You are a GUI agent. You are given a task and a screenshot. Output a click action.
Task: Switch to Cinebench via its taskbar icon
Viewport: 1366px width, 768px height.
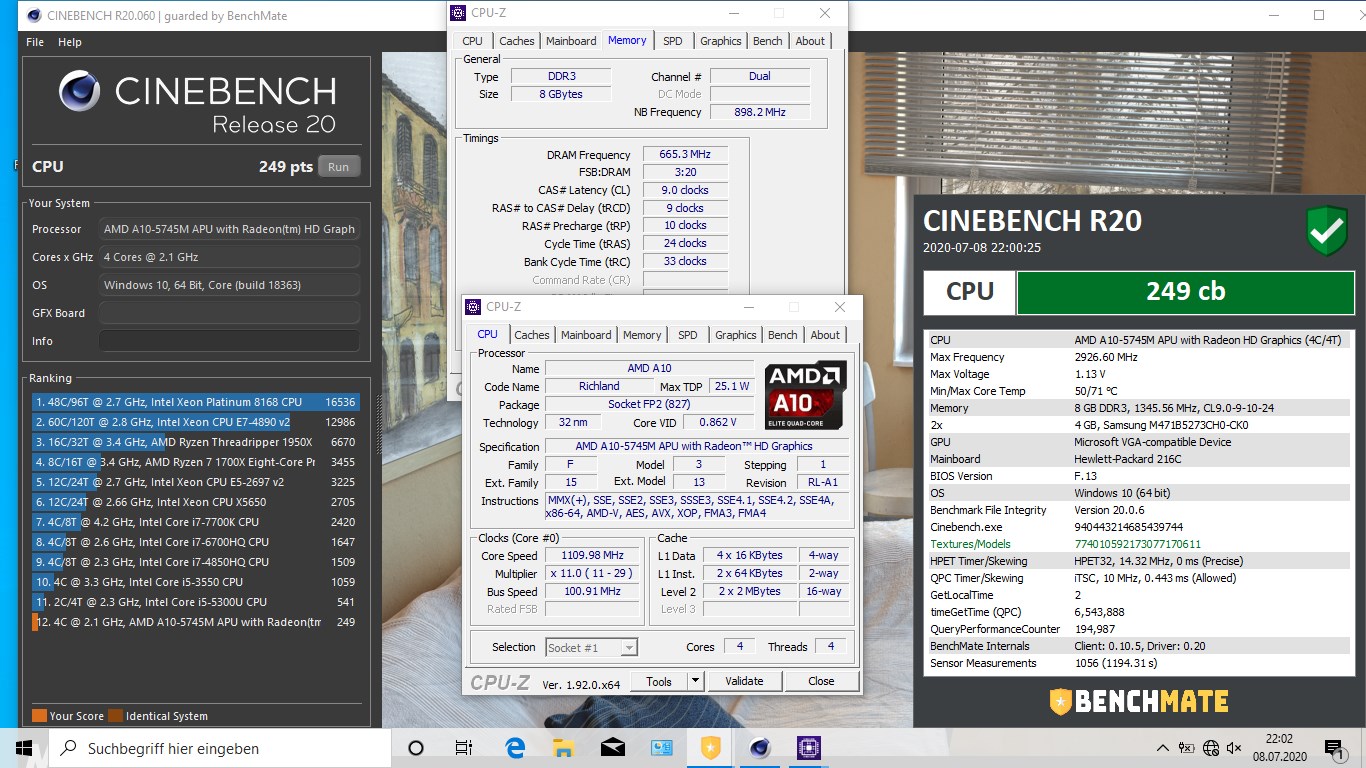click(x=759, y=748)
